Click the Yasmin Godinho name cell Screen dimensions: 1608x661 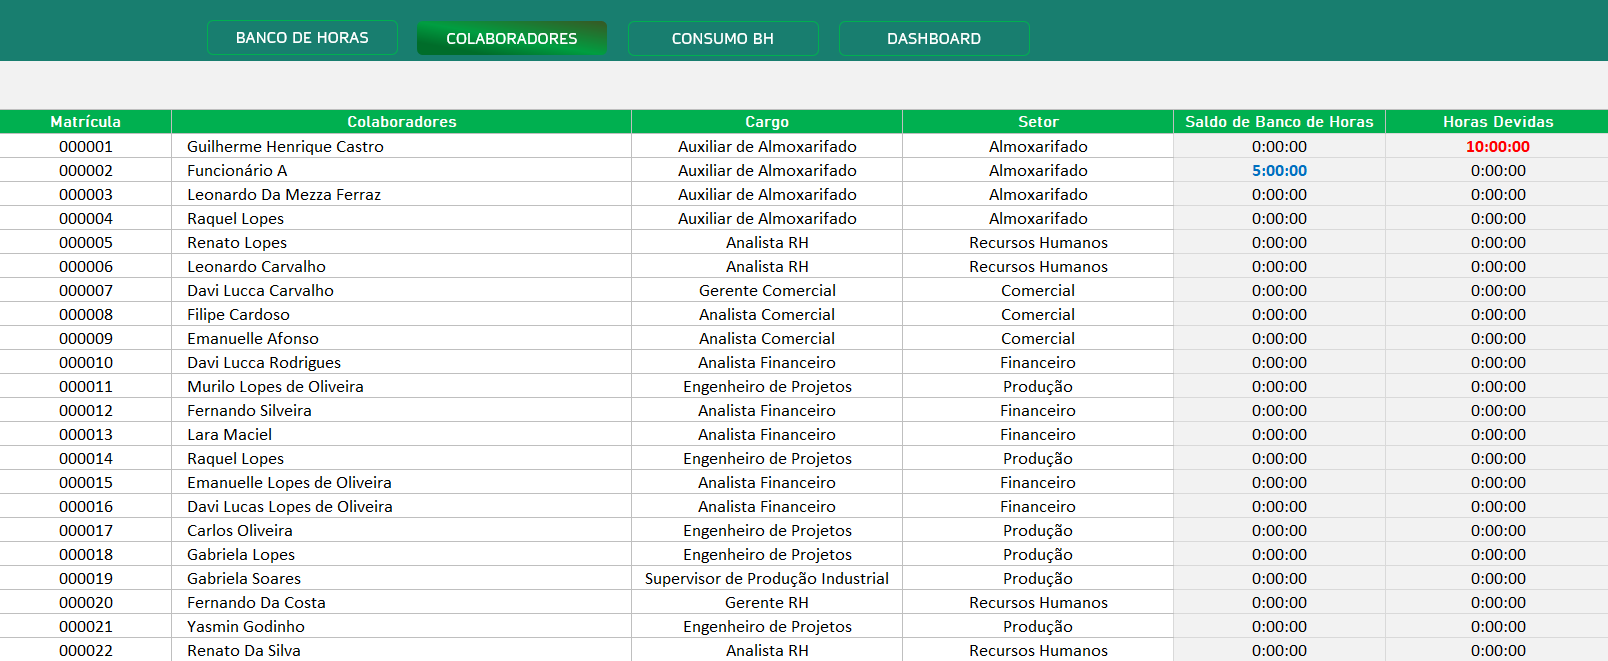[x=246, y=627]
